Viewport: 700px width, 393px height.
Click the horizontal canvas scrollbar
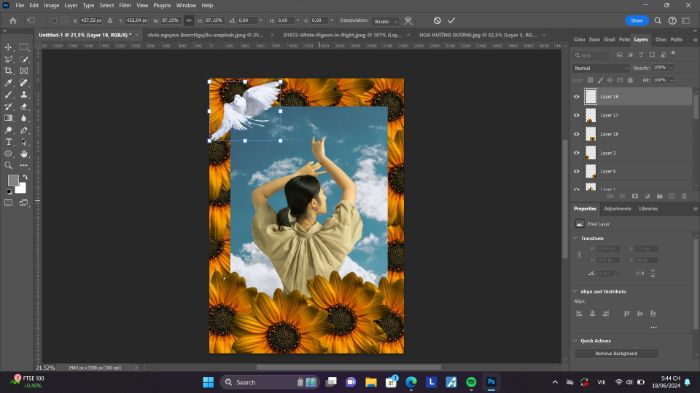pos(349,368)
